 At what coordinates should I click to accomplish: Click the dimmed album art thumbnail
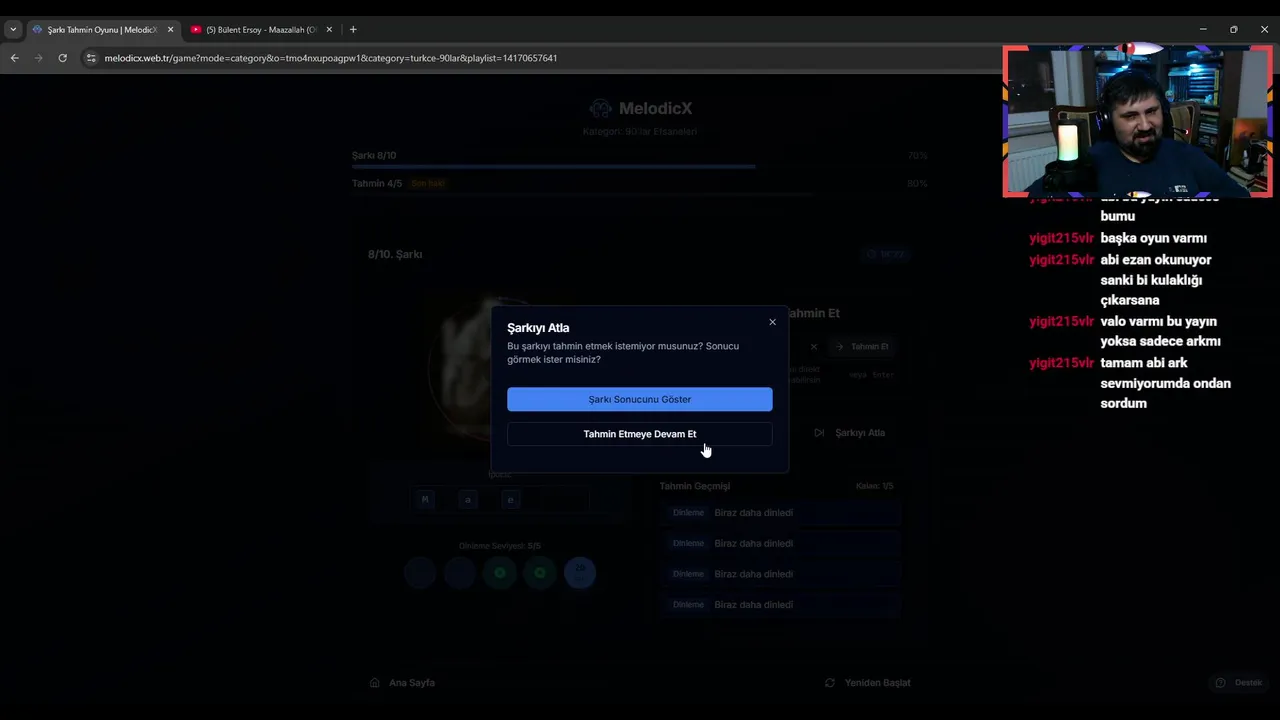500,370
